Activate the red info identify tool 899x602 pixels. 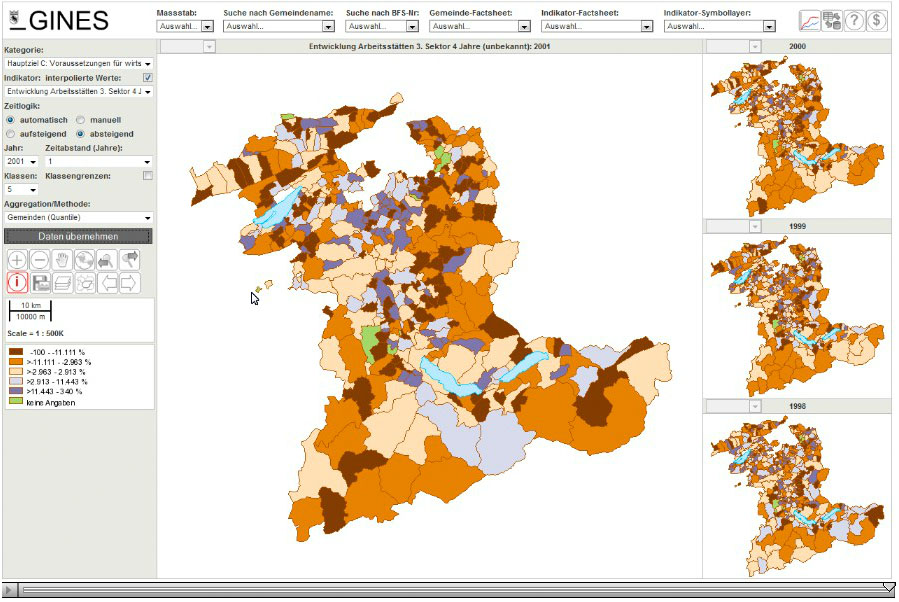tap(17, 283)
